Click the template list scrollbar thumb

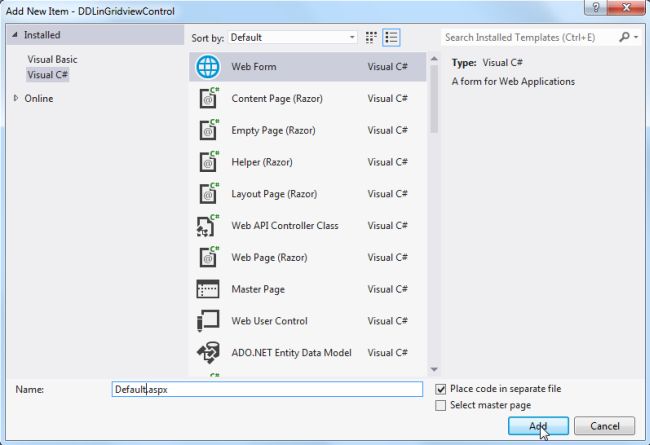click(x=434, y=100)
